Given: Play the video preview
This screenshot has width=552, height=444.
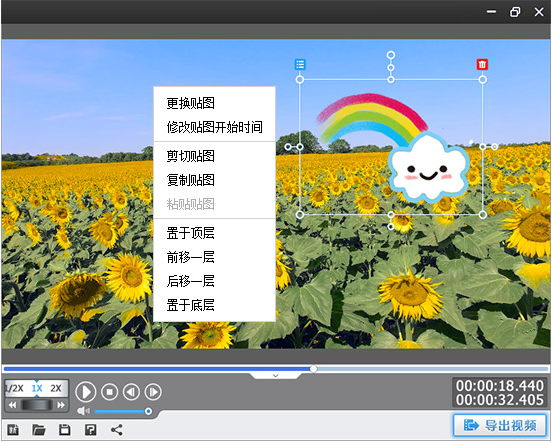Looking at the screenshot, I should pyautogui.click(x=86, y=392).
